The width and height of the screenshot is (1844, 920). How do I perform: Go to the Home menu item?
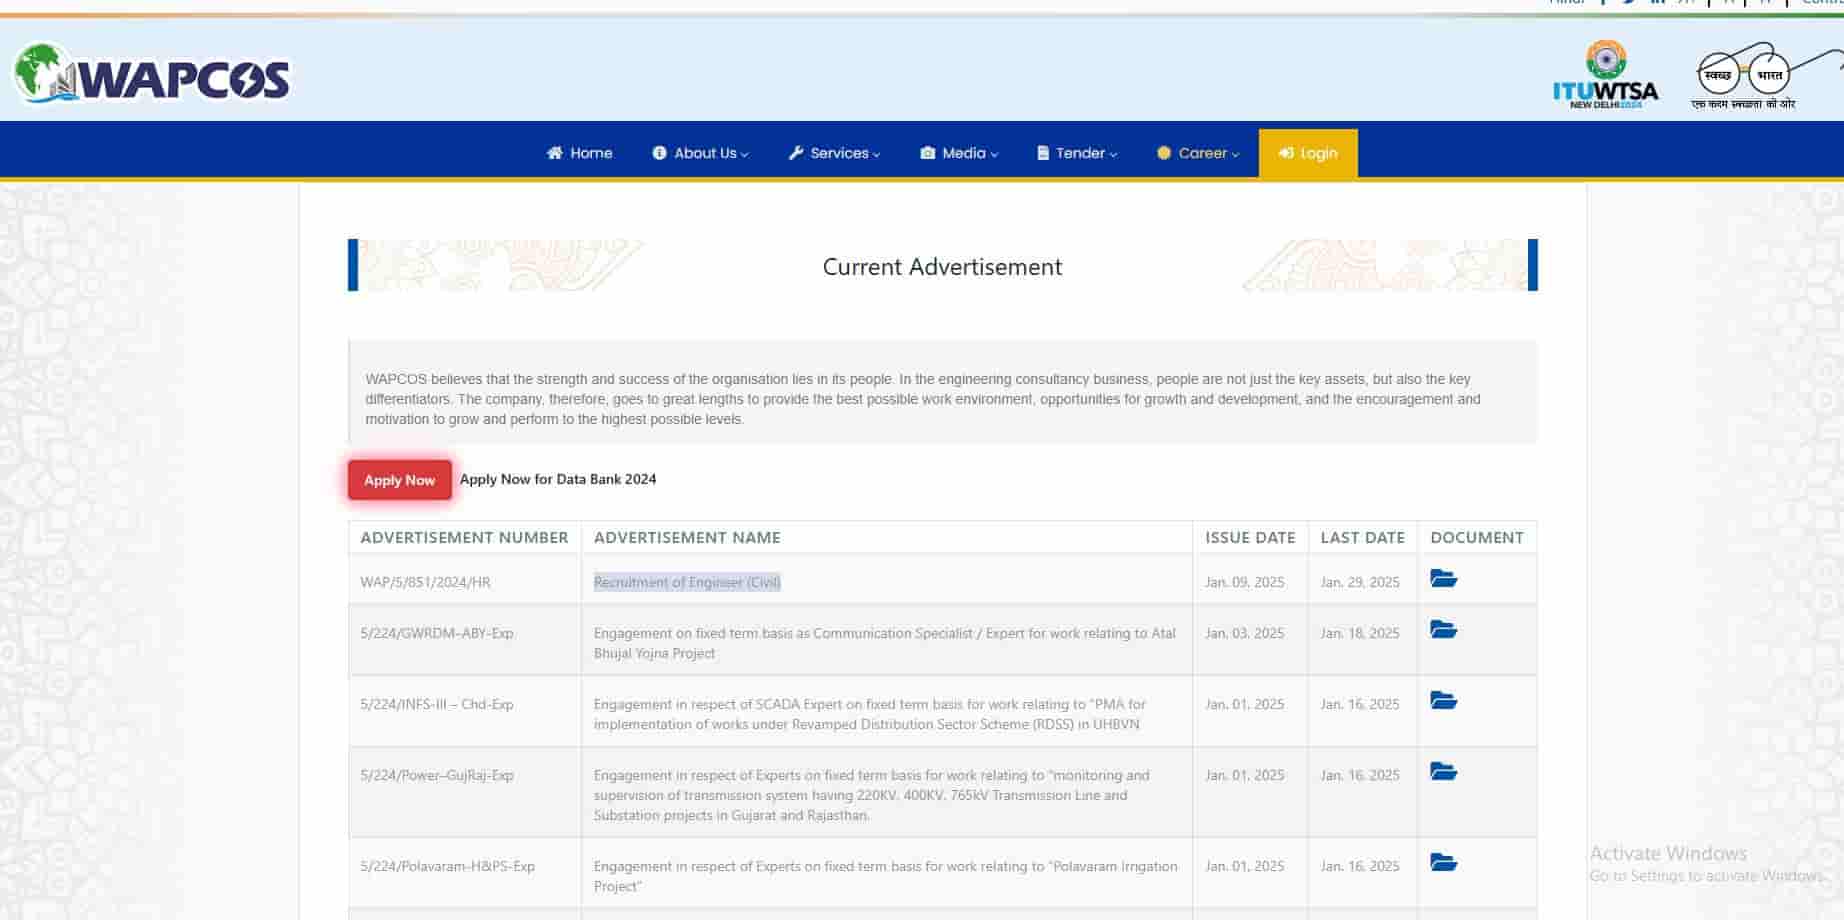[x=580, y=153]
